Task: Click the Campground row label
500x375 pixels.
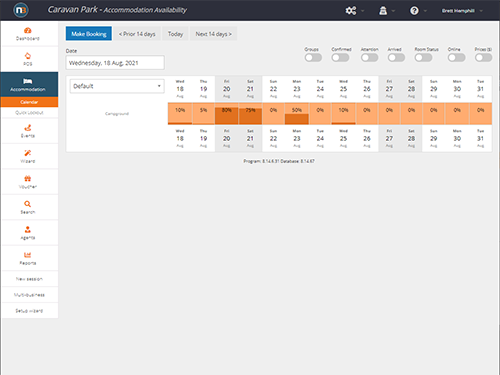Action: pos(117,114)
